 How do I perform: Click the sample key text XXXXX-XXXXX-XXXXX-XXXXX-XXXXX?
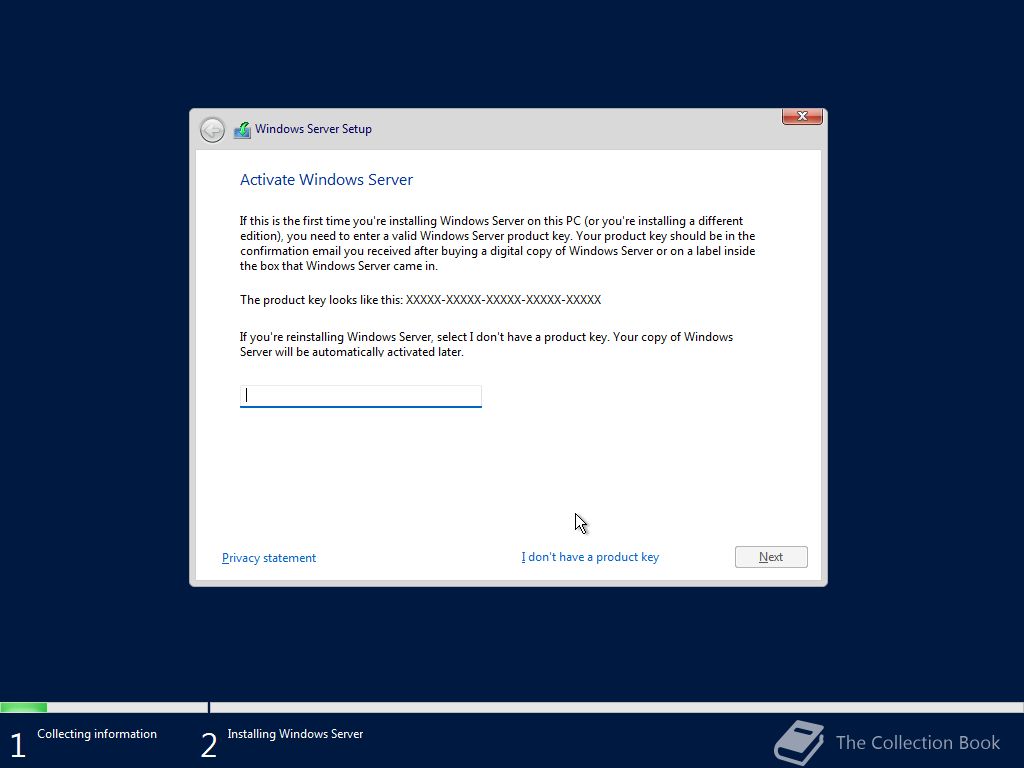coord(504,300)
